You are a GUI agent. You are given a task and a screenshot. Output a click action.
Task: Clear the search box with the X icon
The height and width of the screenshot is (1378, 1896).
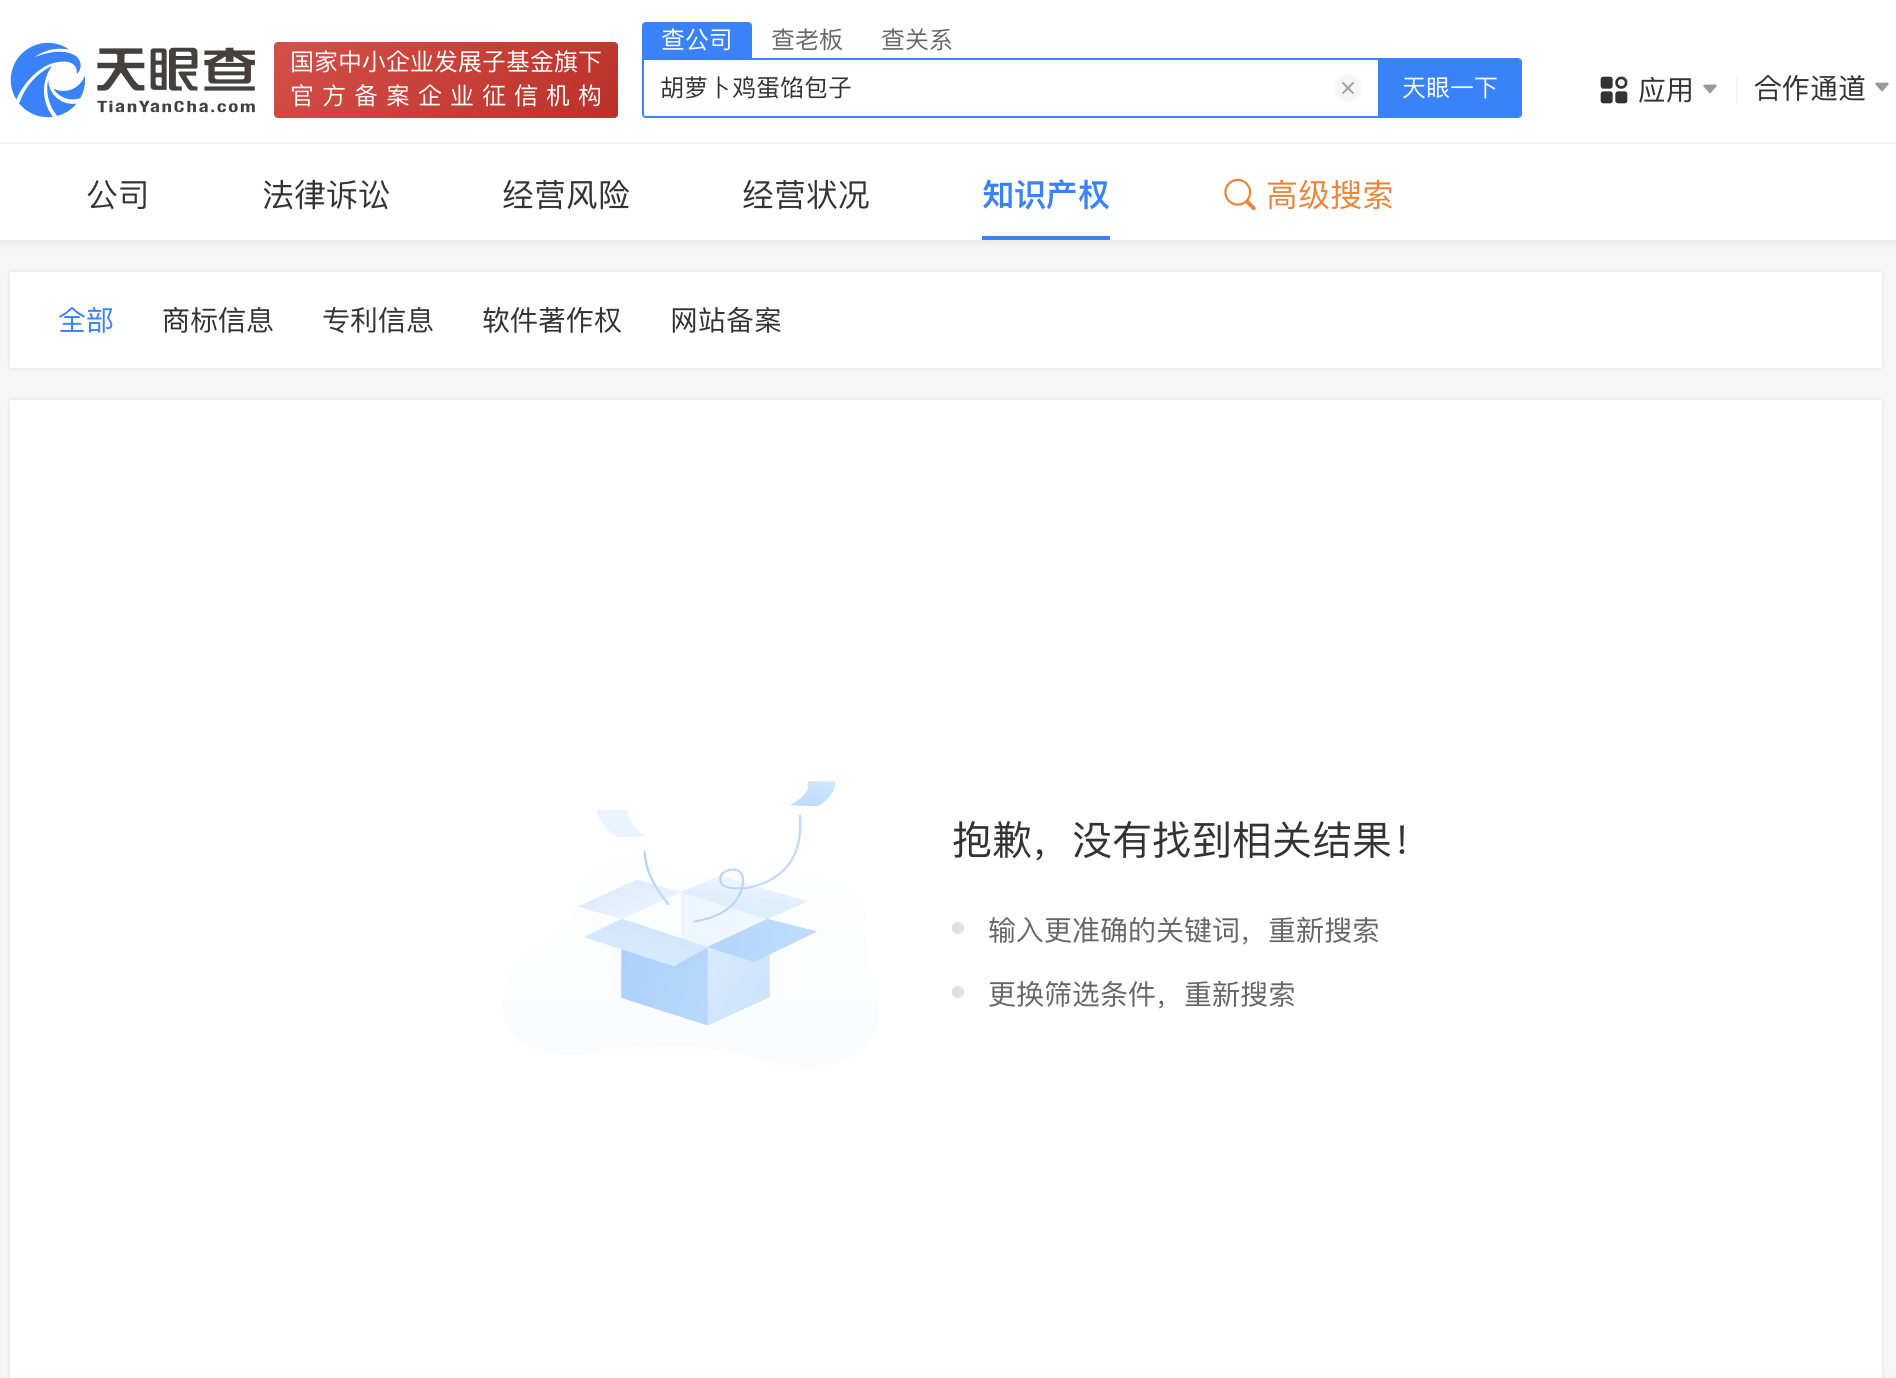click(x=1348, y=88)
